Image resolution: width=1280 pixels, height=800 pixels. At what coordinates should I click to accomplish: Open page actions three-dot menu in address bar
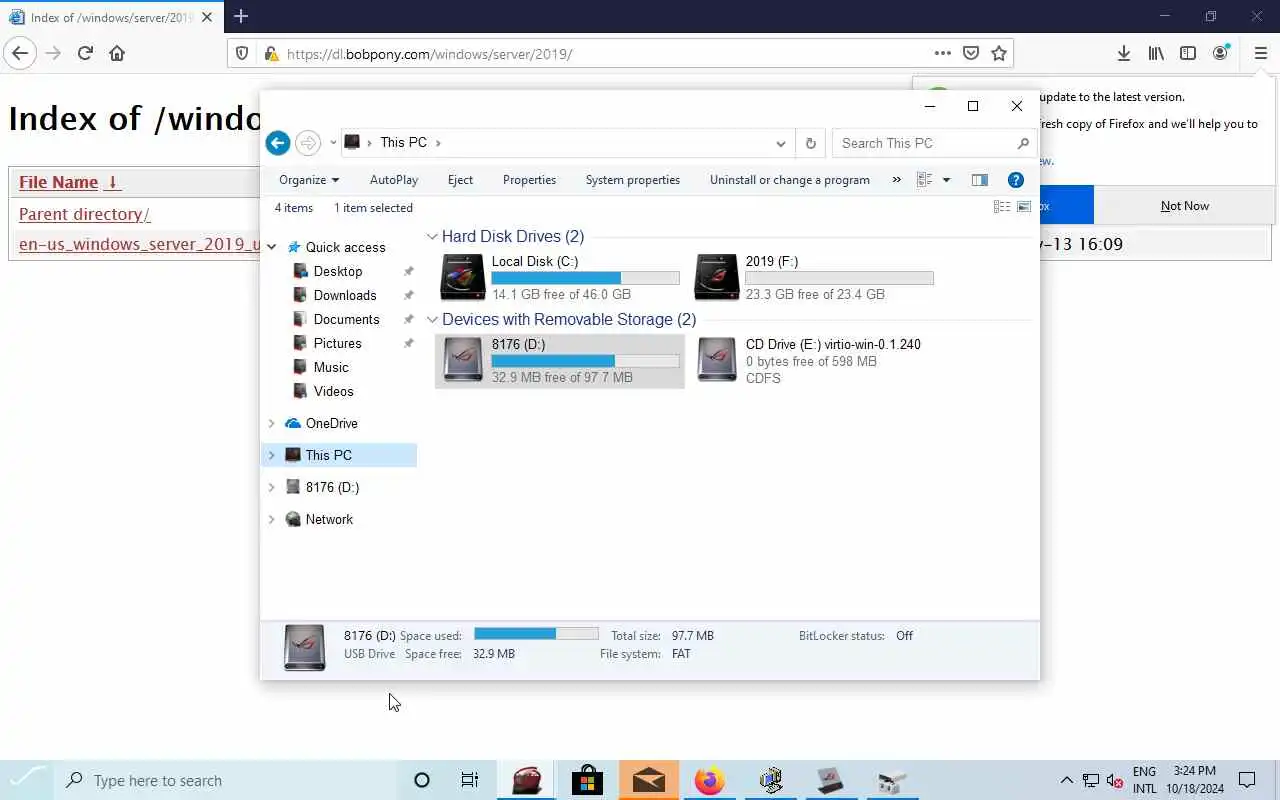942,54
